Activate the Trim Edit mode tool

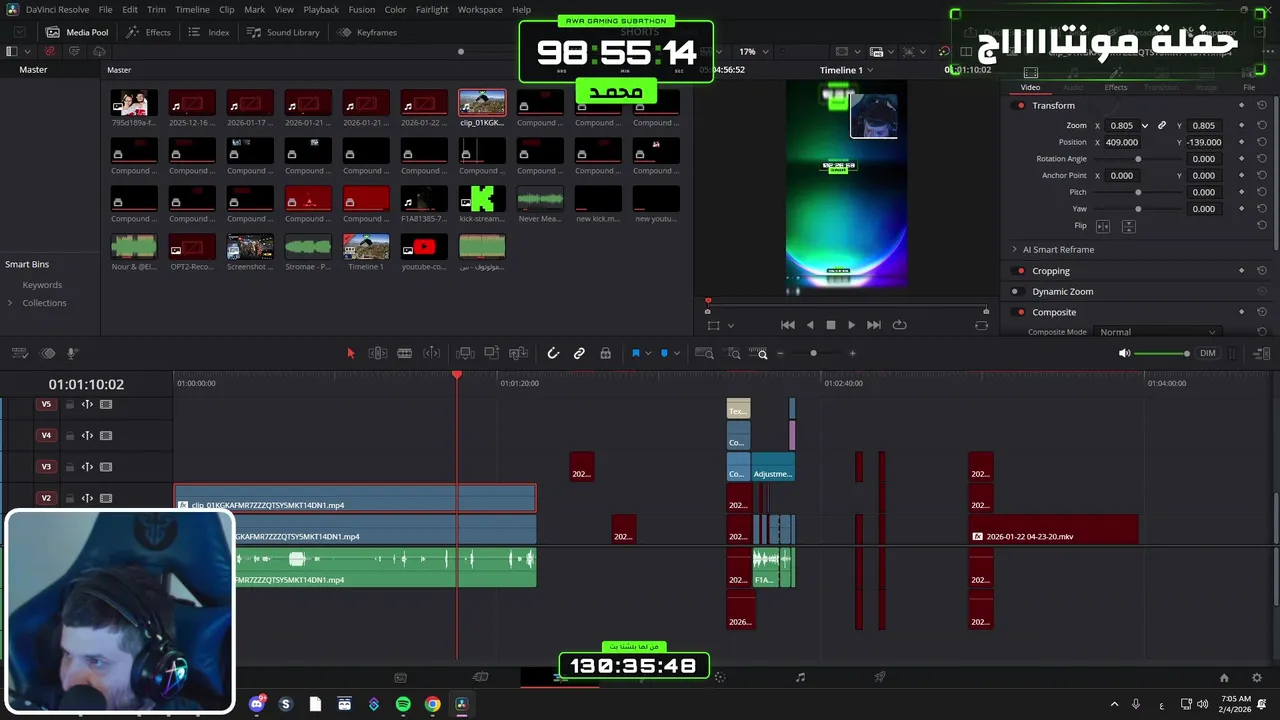click(378, 353)
